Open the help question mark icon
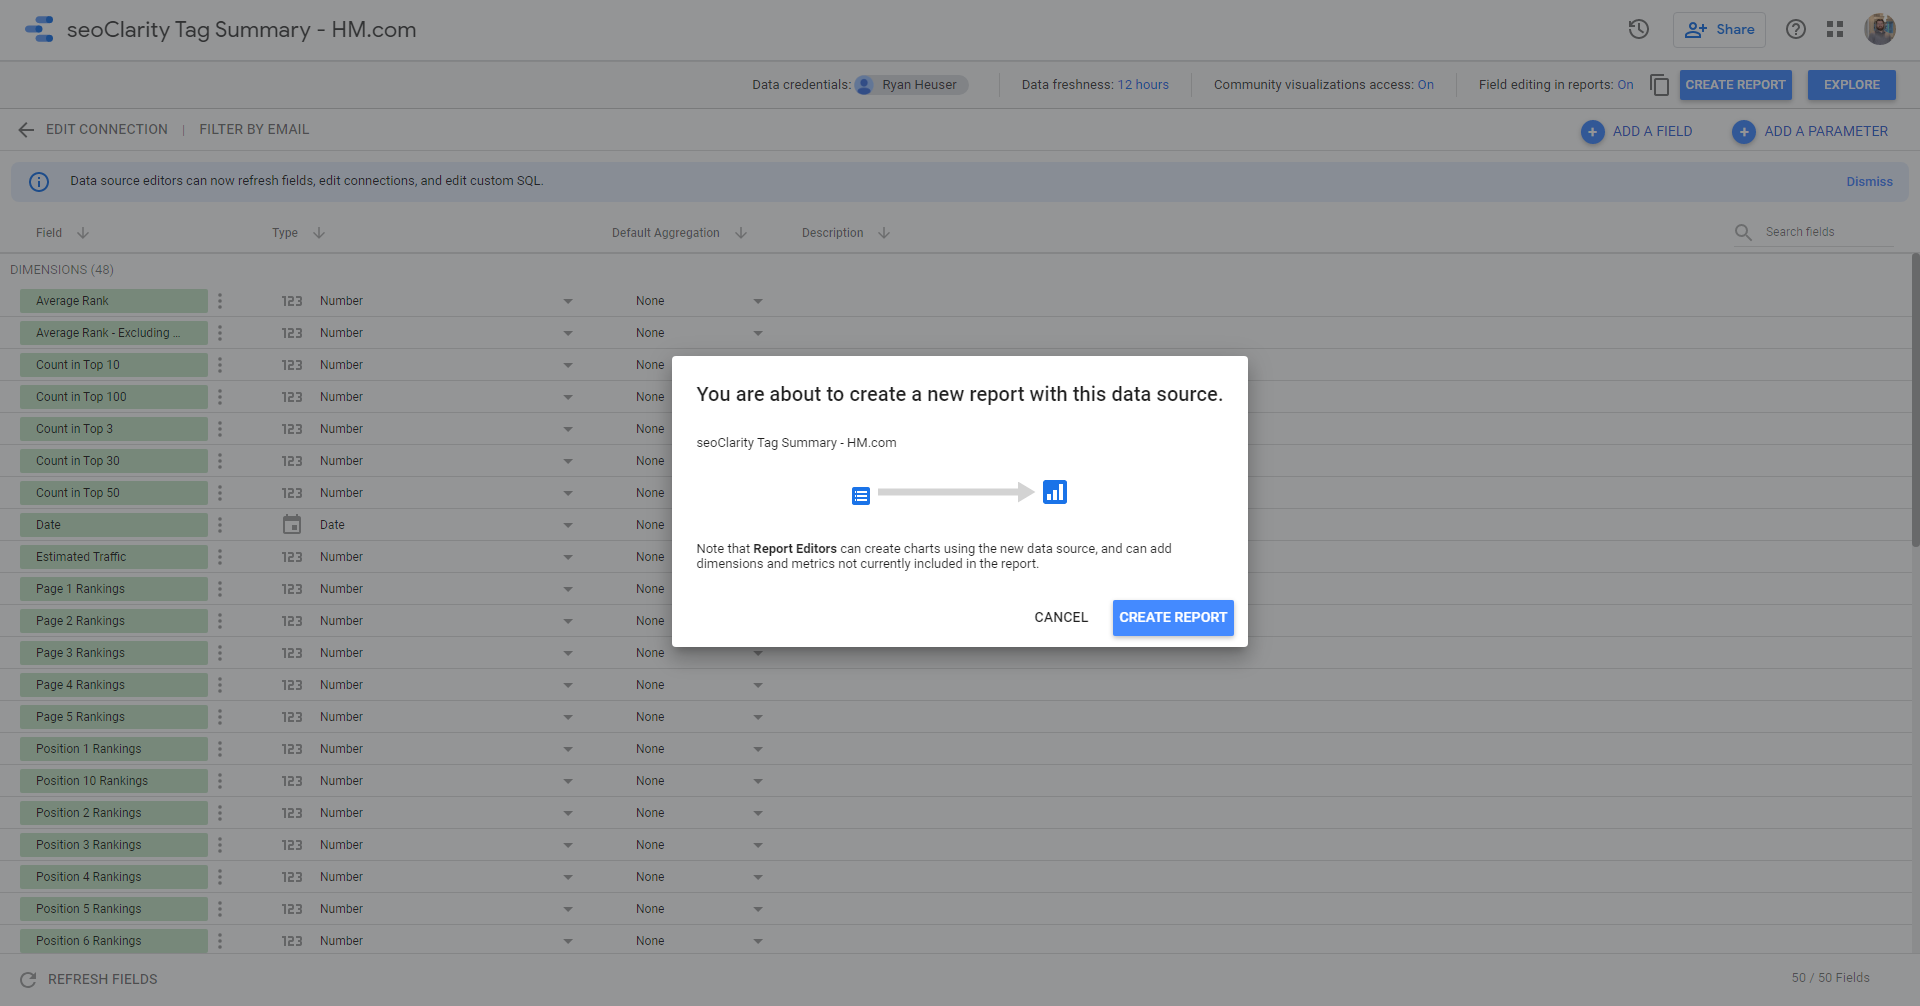 click(x=1796, y=30)
